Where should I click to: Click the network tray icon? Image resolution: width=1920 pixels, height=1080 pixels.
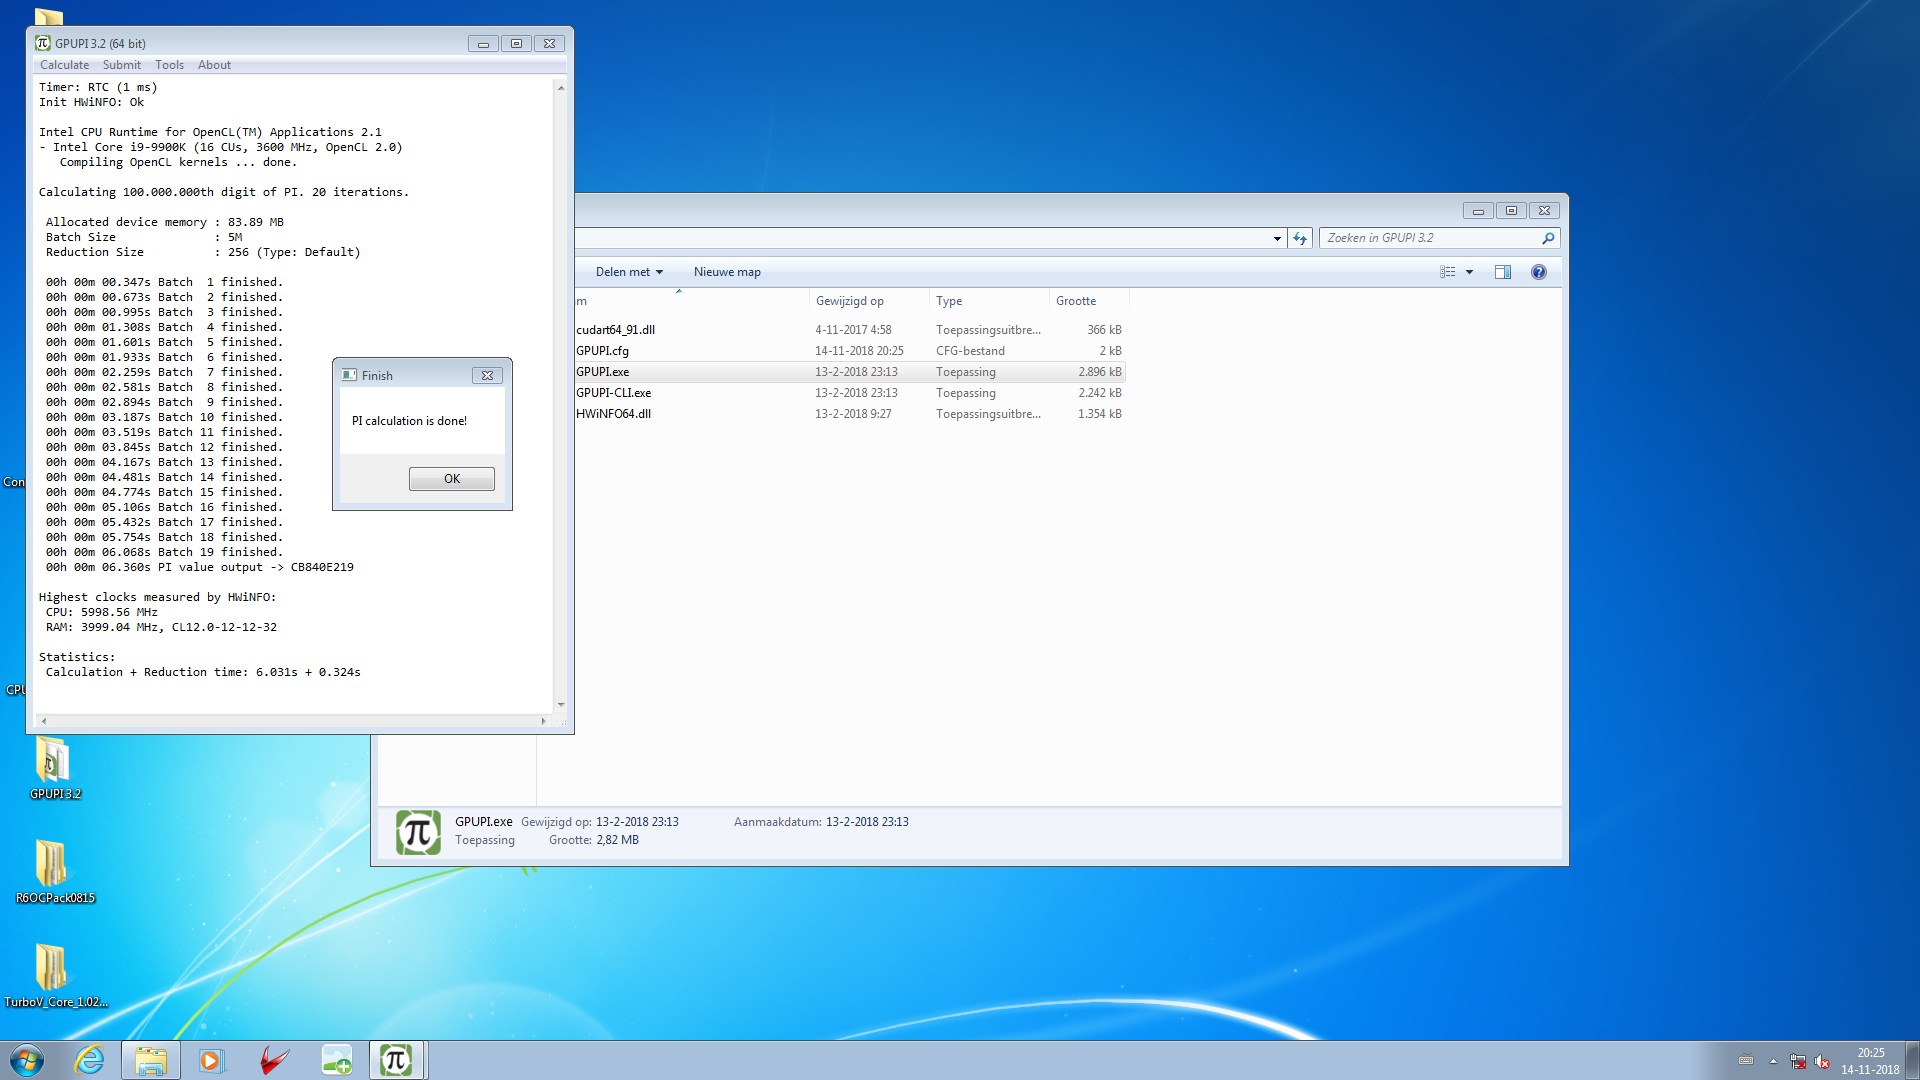1798,1061
